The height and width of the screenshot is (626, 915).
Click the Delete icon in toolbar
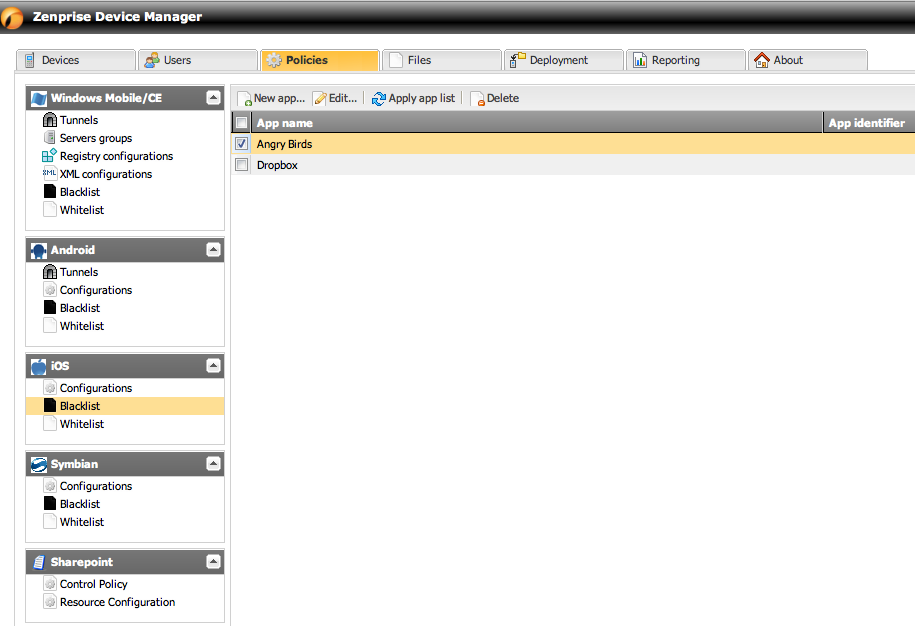pyautogui.click(x=477, y=99)
